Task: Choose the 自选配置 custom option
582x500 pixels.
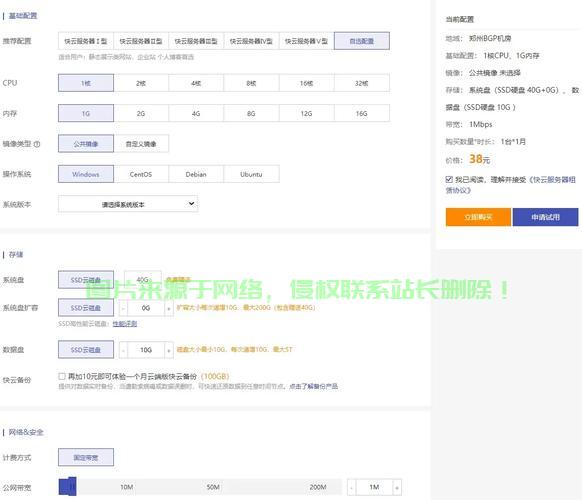Action: click(x=362, y=41)
